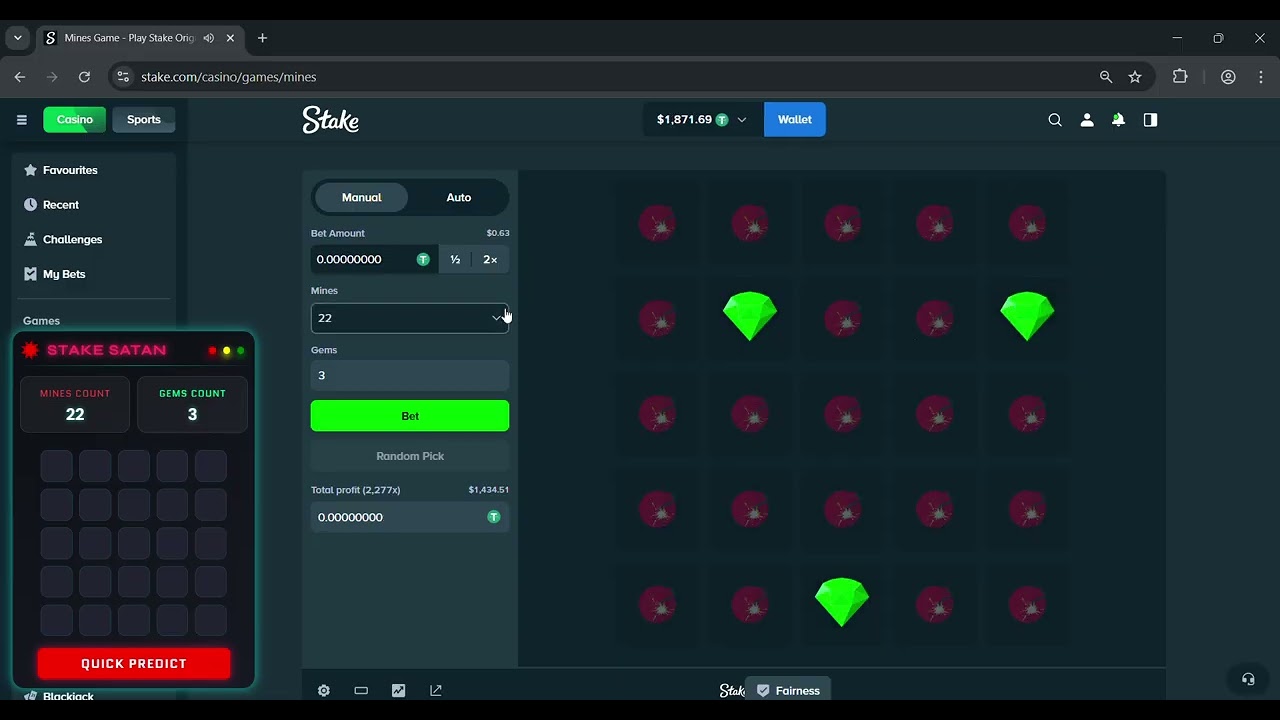Click the green Bet button
Image resolution: width=1280 pixels, height=720 pixels.
click(x=410, y=416)
